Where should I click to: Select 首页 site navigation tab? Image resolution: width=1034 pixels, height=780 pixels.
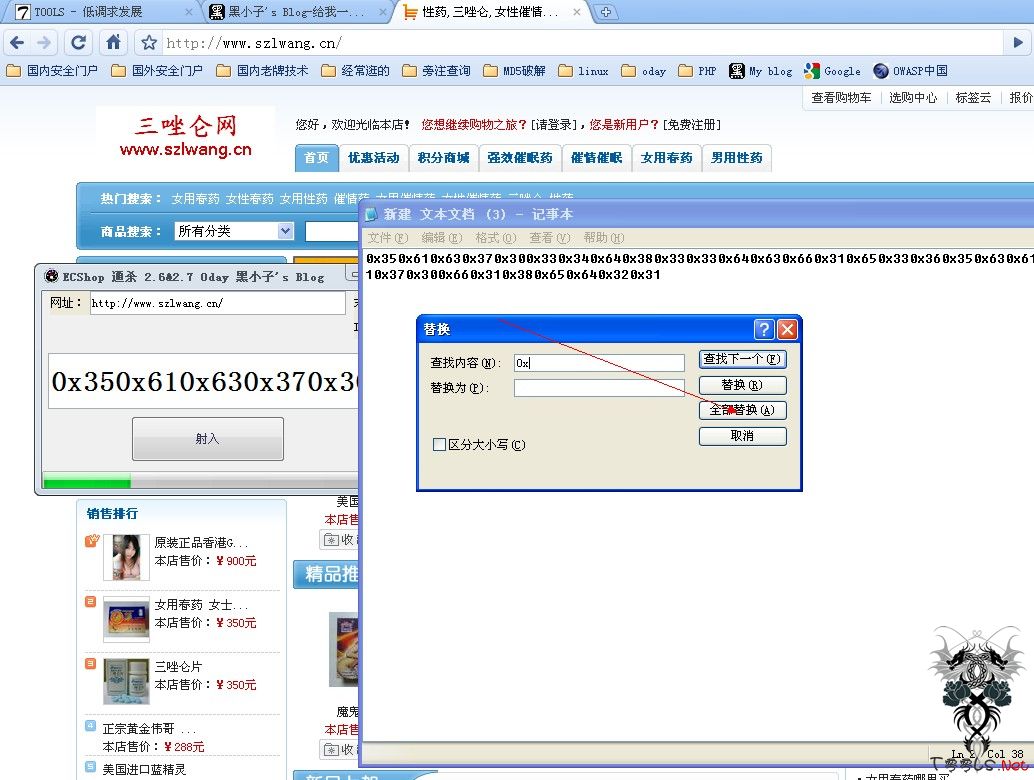pyautogui.click(x=317, y=158)
